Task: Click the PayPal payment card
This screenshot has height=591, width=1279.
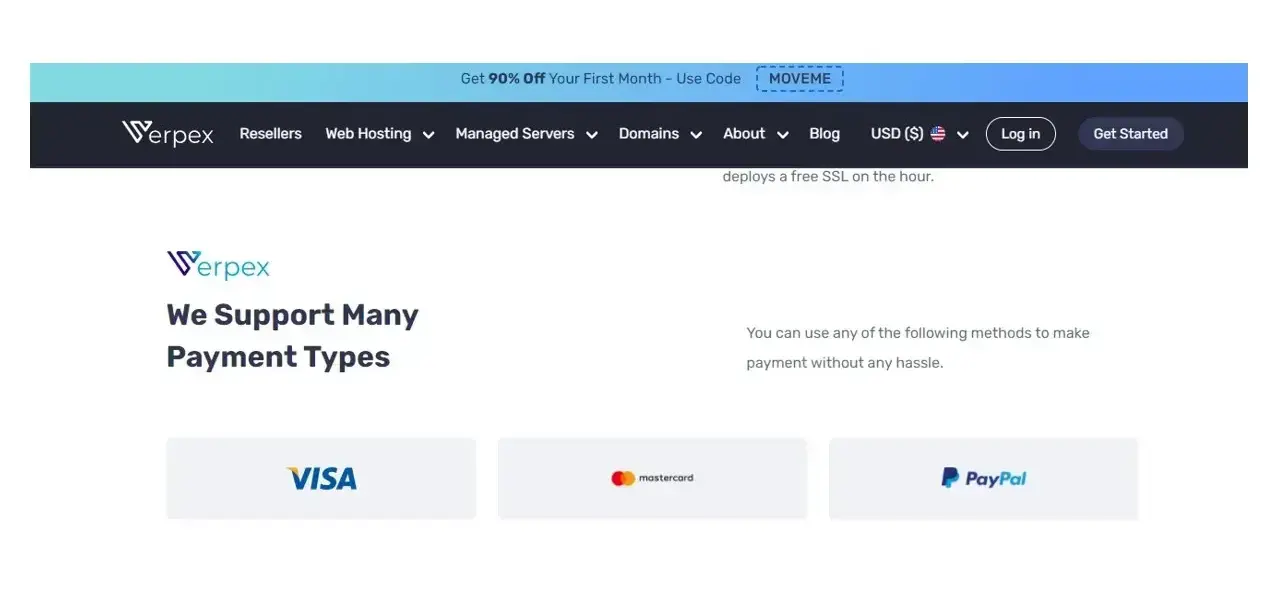Action: click(983, 478)
